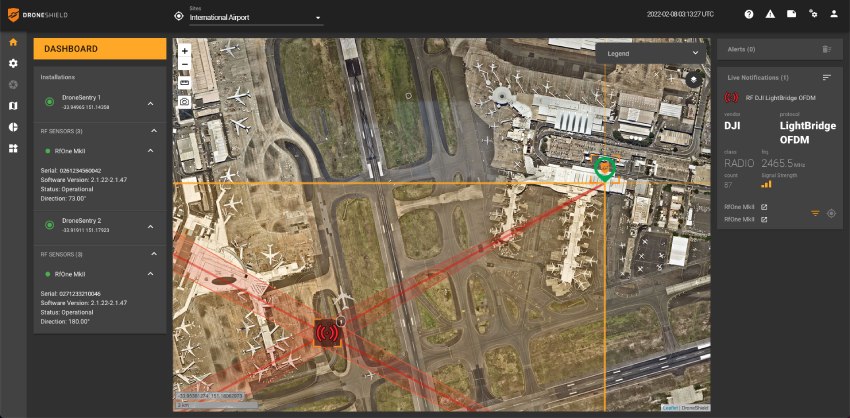Zoom out on the map
850x418 pixels.
point(185,64)
